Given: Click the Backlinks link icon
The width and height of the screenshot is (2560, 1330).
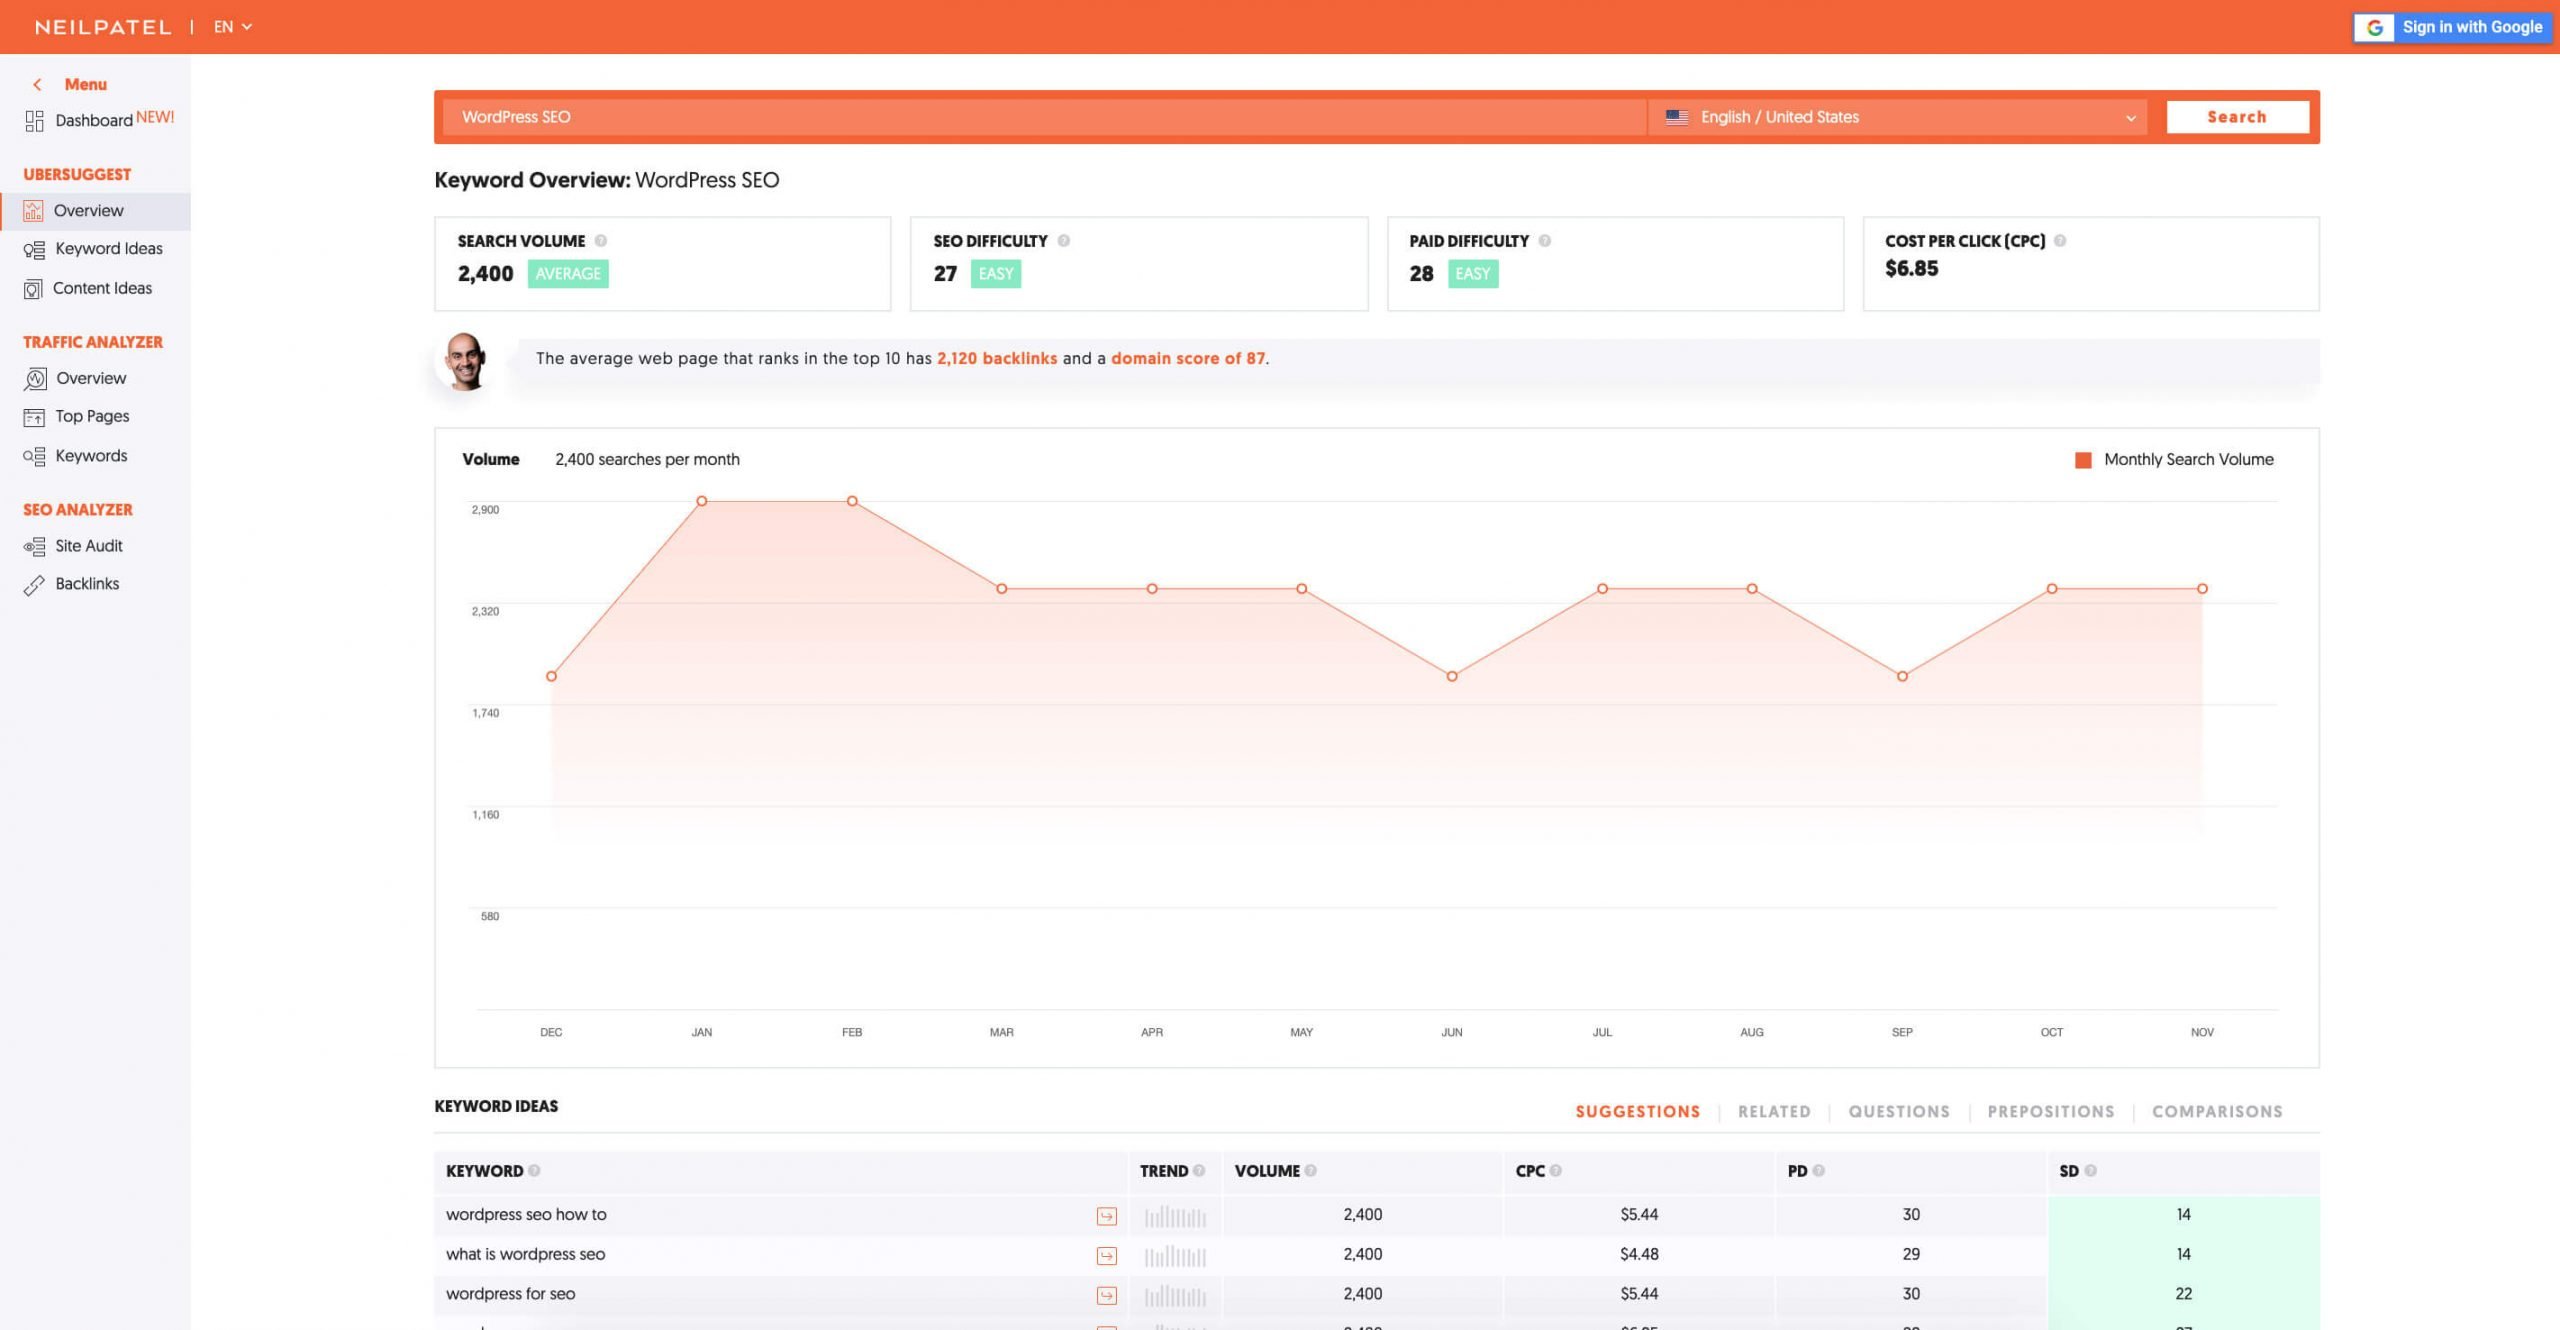Looking at the screenshot, I should (x=34, y=585).
